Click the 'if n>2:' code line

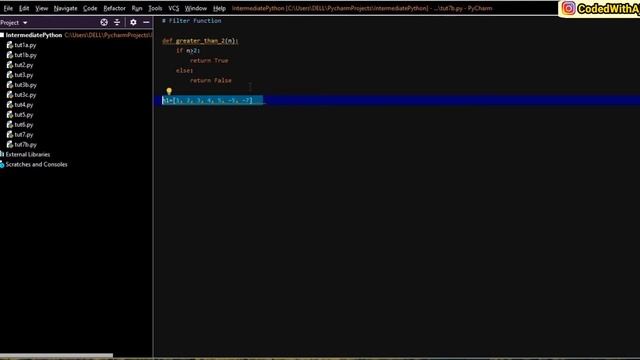pyautogui.click(x=188, y=51)
